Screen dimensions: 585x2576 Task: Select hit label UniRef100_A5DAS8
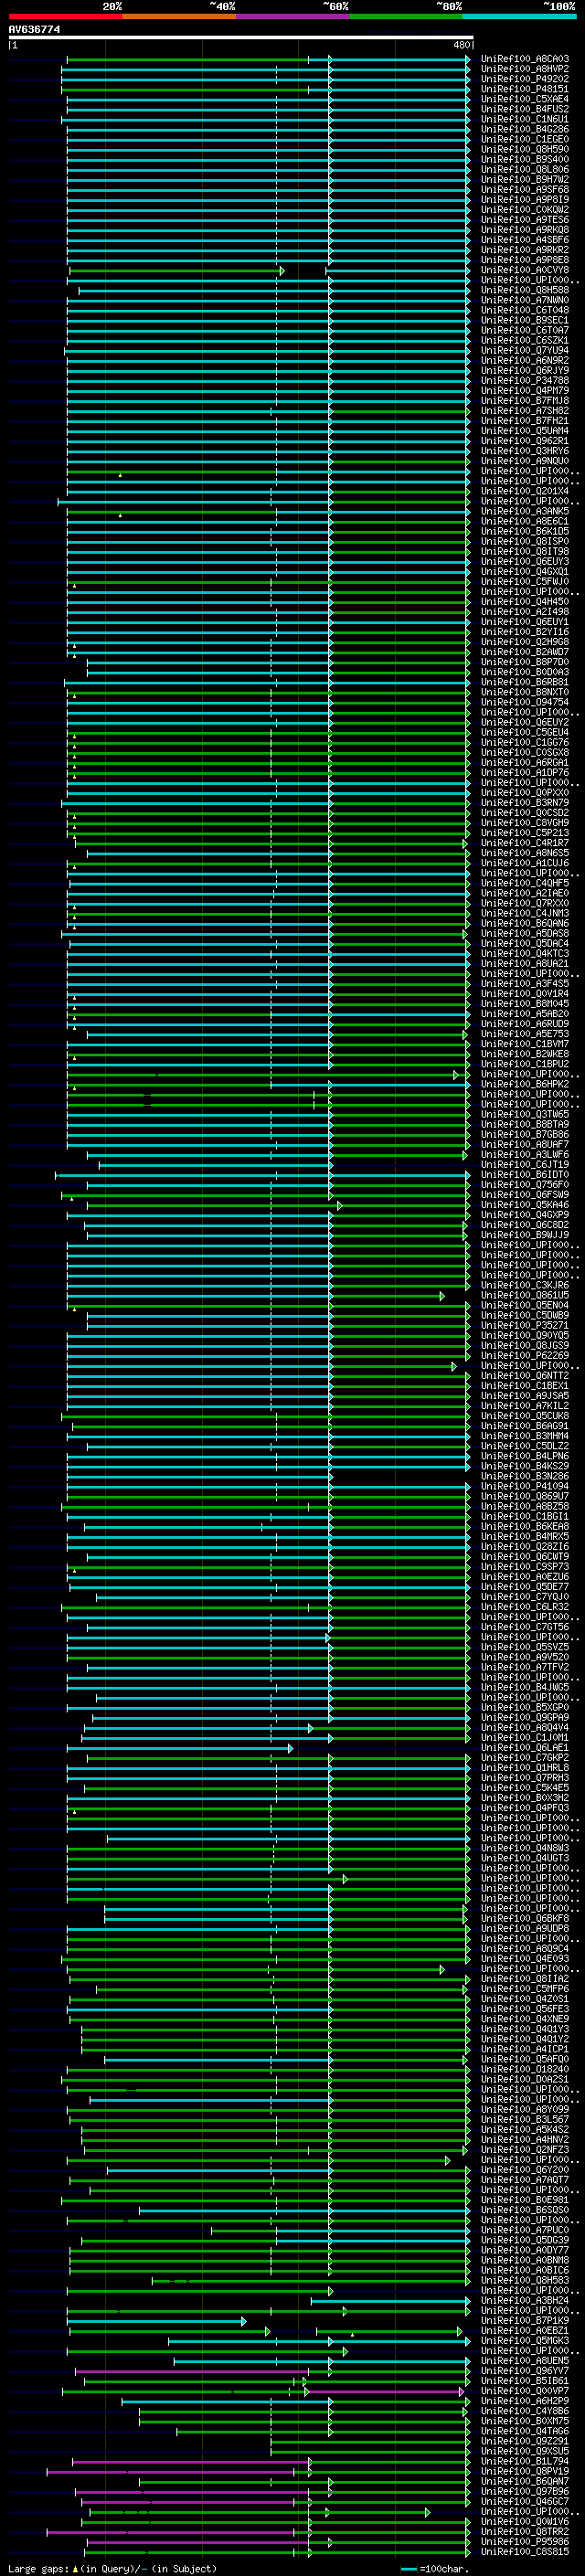(525, 933)
